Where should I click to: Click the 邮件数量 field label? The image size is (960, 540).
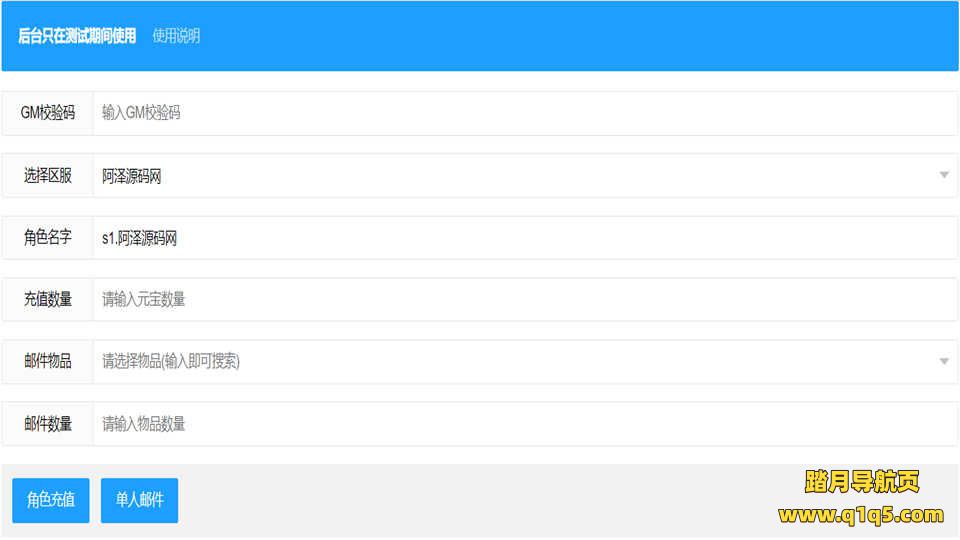(x=48, y=424)
